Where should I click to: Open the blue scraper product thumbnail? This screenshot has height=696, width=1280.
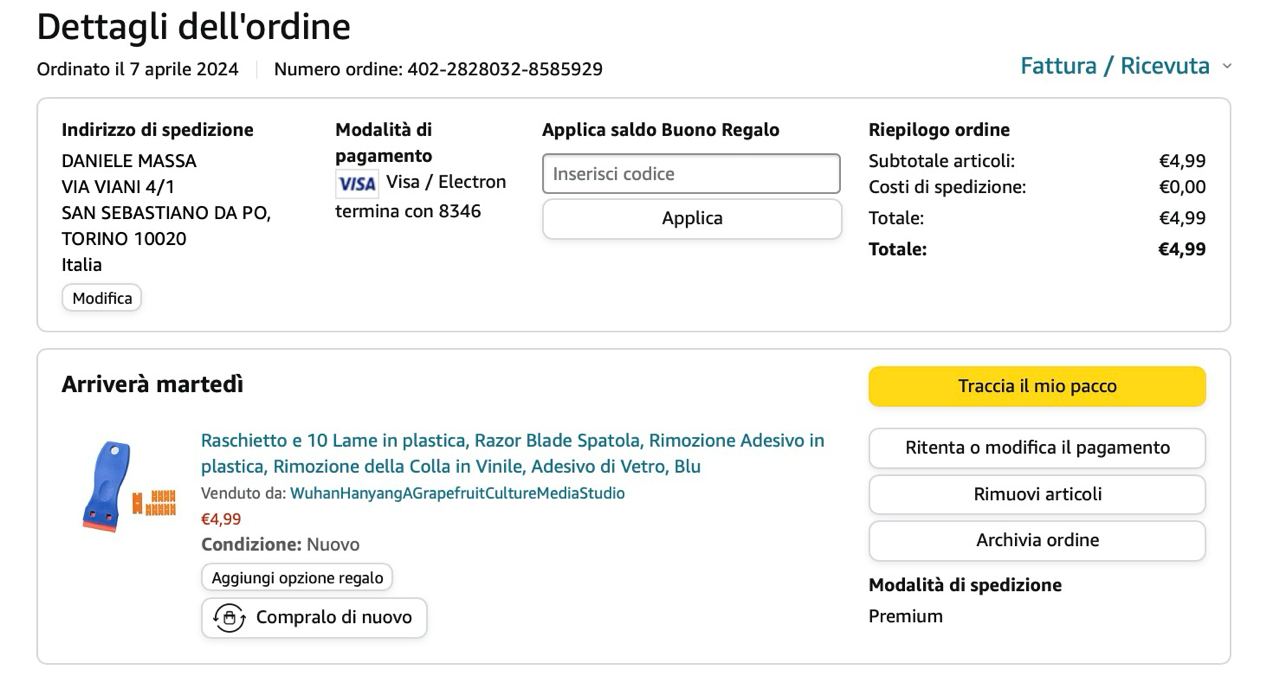128,487
